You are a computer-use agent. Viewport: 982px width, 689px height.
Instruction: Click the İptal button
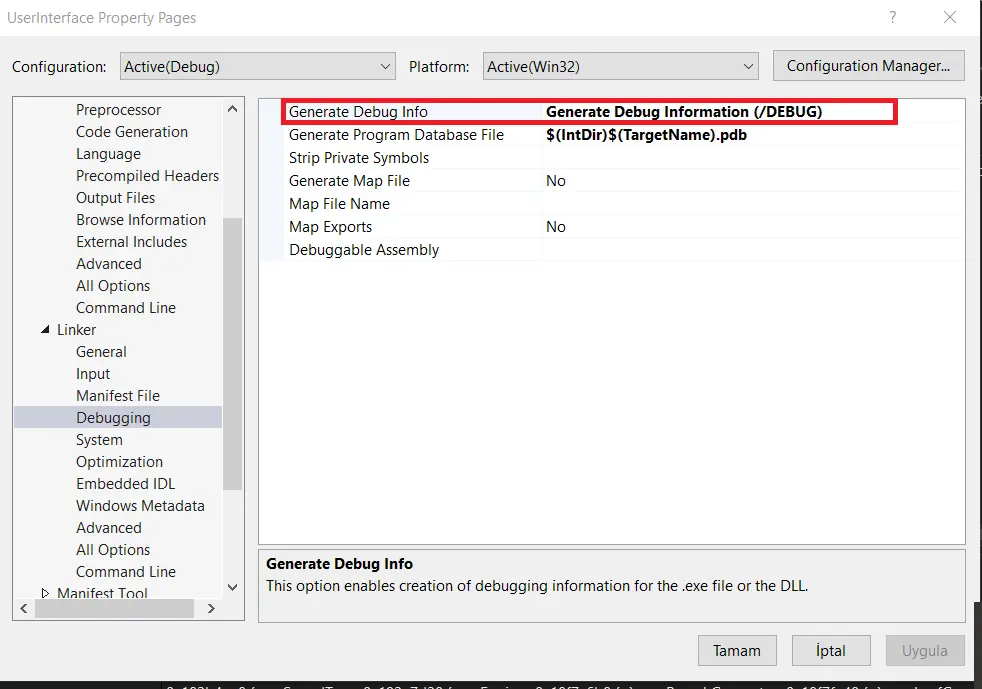pyautogui.click(x=831, y=650)
